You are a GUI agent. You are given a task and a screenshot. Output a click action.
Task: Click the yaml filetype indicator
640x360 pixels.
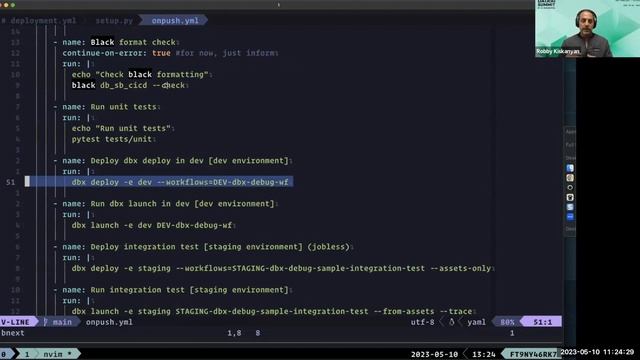coord(476,322)
